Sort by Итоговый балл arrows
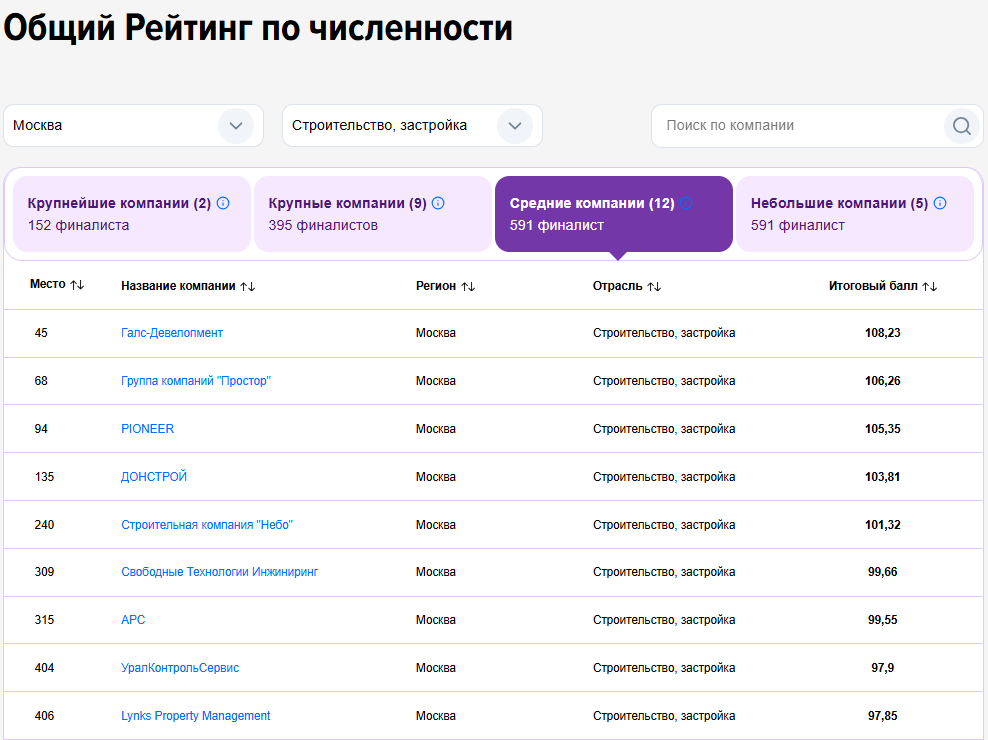This screenshot has width=988, height=740. (929, 286)
